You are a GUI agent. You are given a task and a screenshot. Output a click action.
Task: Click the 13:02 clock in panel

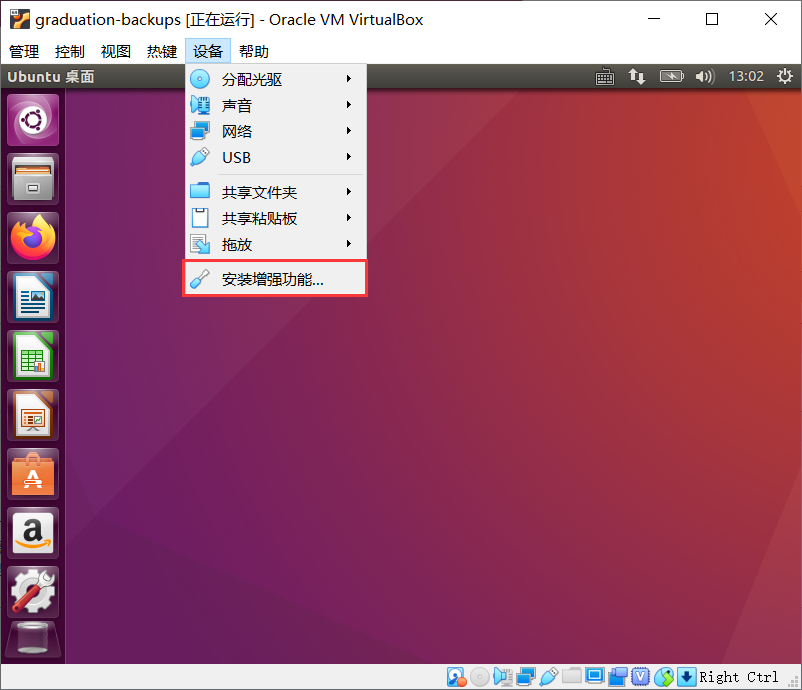[x=746, y=77]
